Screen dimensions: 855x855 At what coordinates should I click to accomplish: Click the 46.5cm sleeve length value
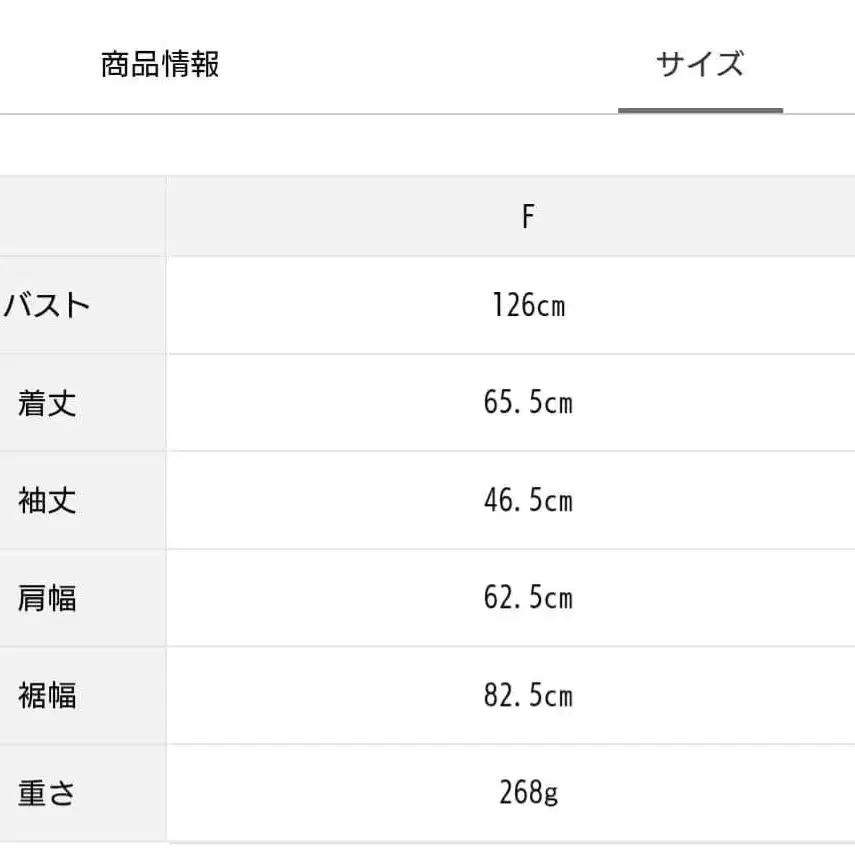coord(528,501)
